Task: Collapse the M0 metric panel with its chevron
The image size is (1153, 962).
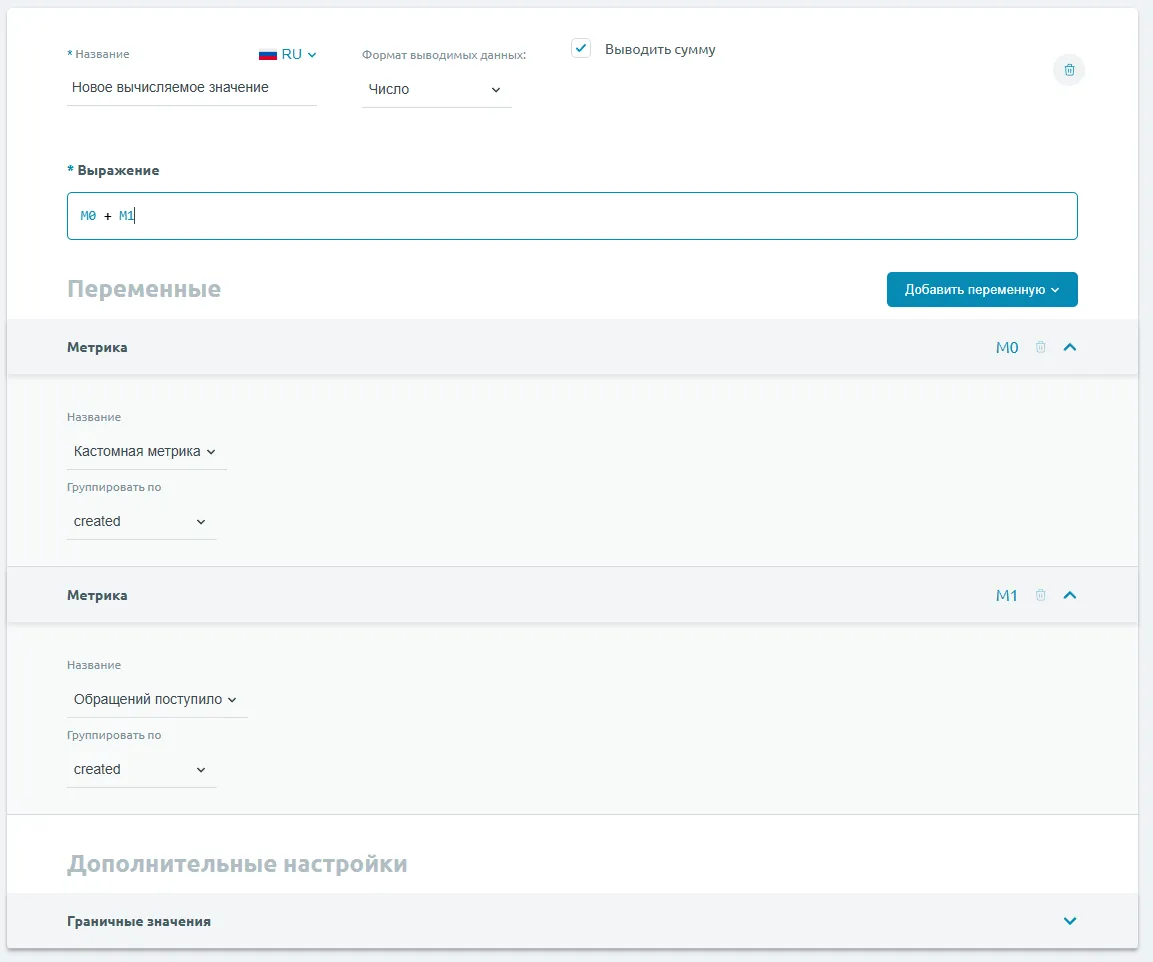Action: point(1070,347)
